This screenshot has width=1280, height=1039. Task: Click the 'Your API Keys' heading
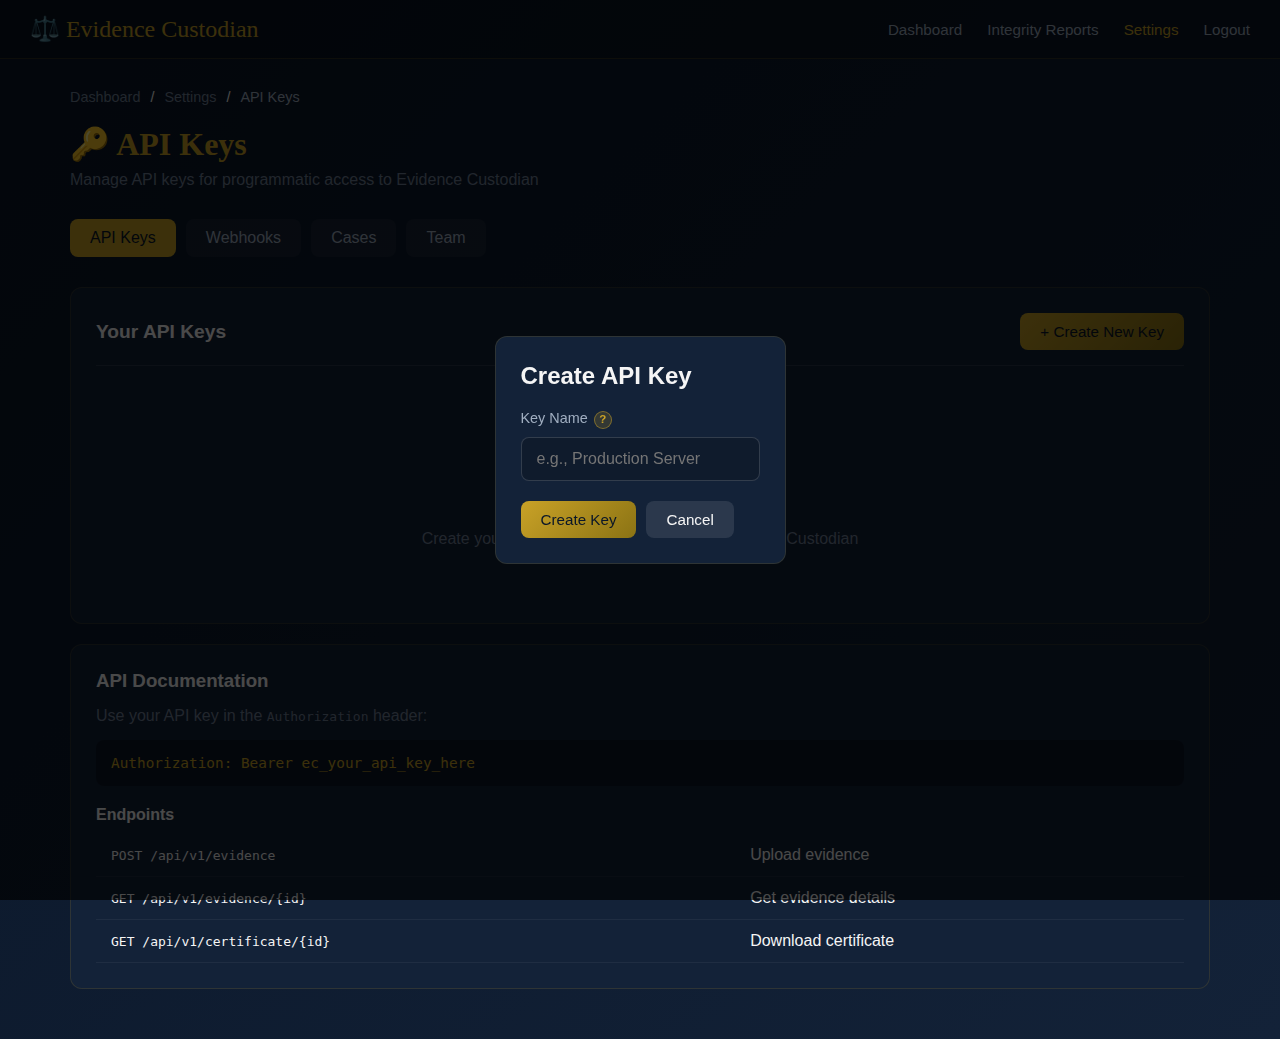click(161, 332)
